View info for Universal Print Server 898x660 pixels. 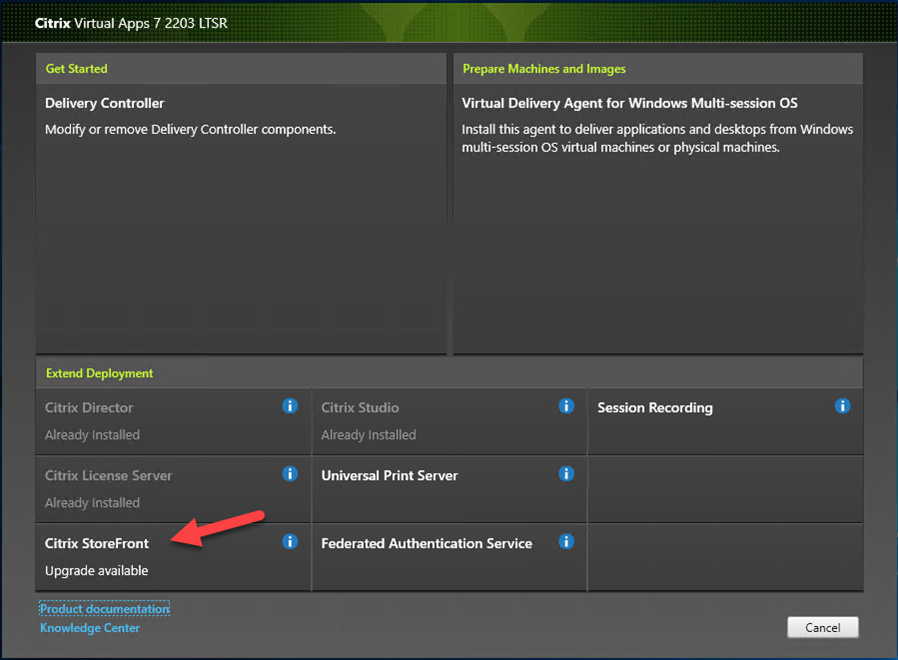566,474
